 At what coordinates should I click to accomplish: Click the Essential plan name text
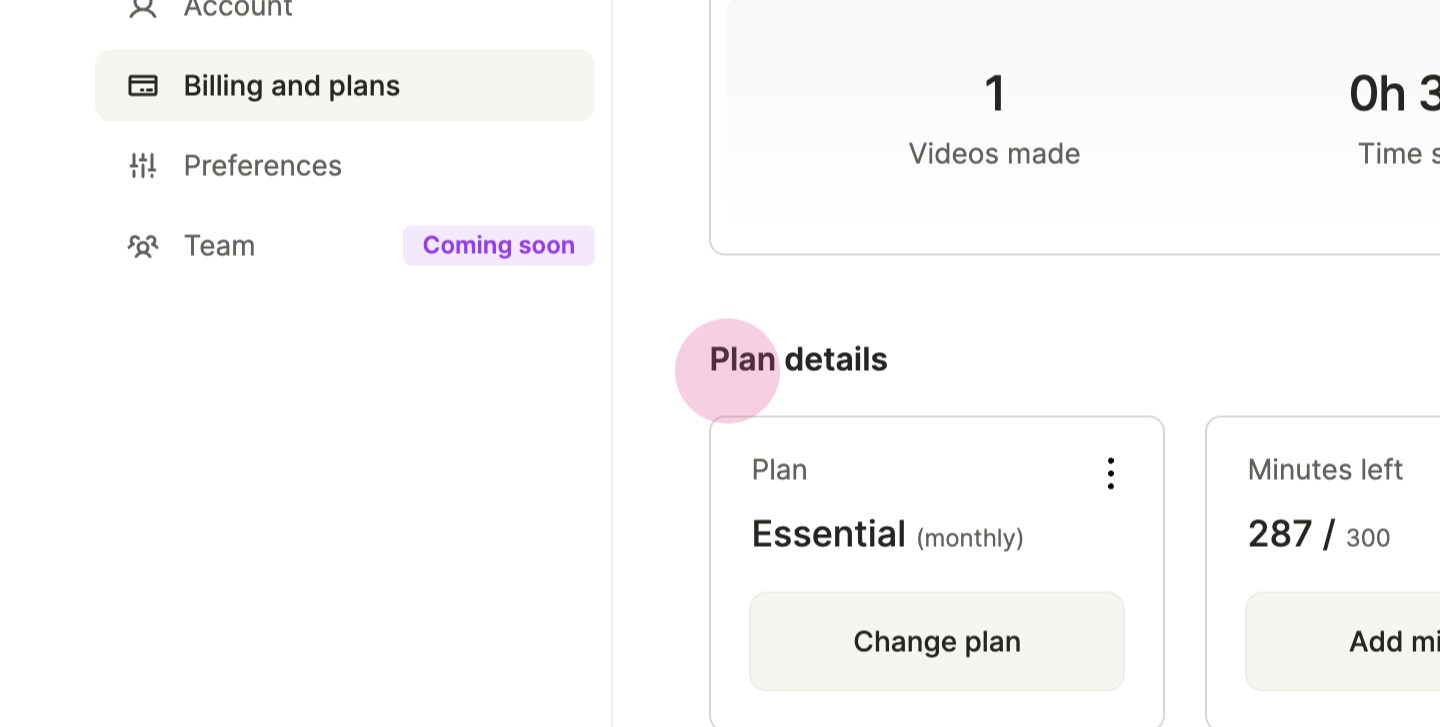[x=828, y=535]
